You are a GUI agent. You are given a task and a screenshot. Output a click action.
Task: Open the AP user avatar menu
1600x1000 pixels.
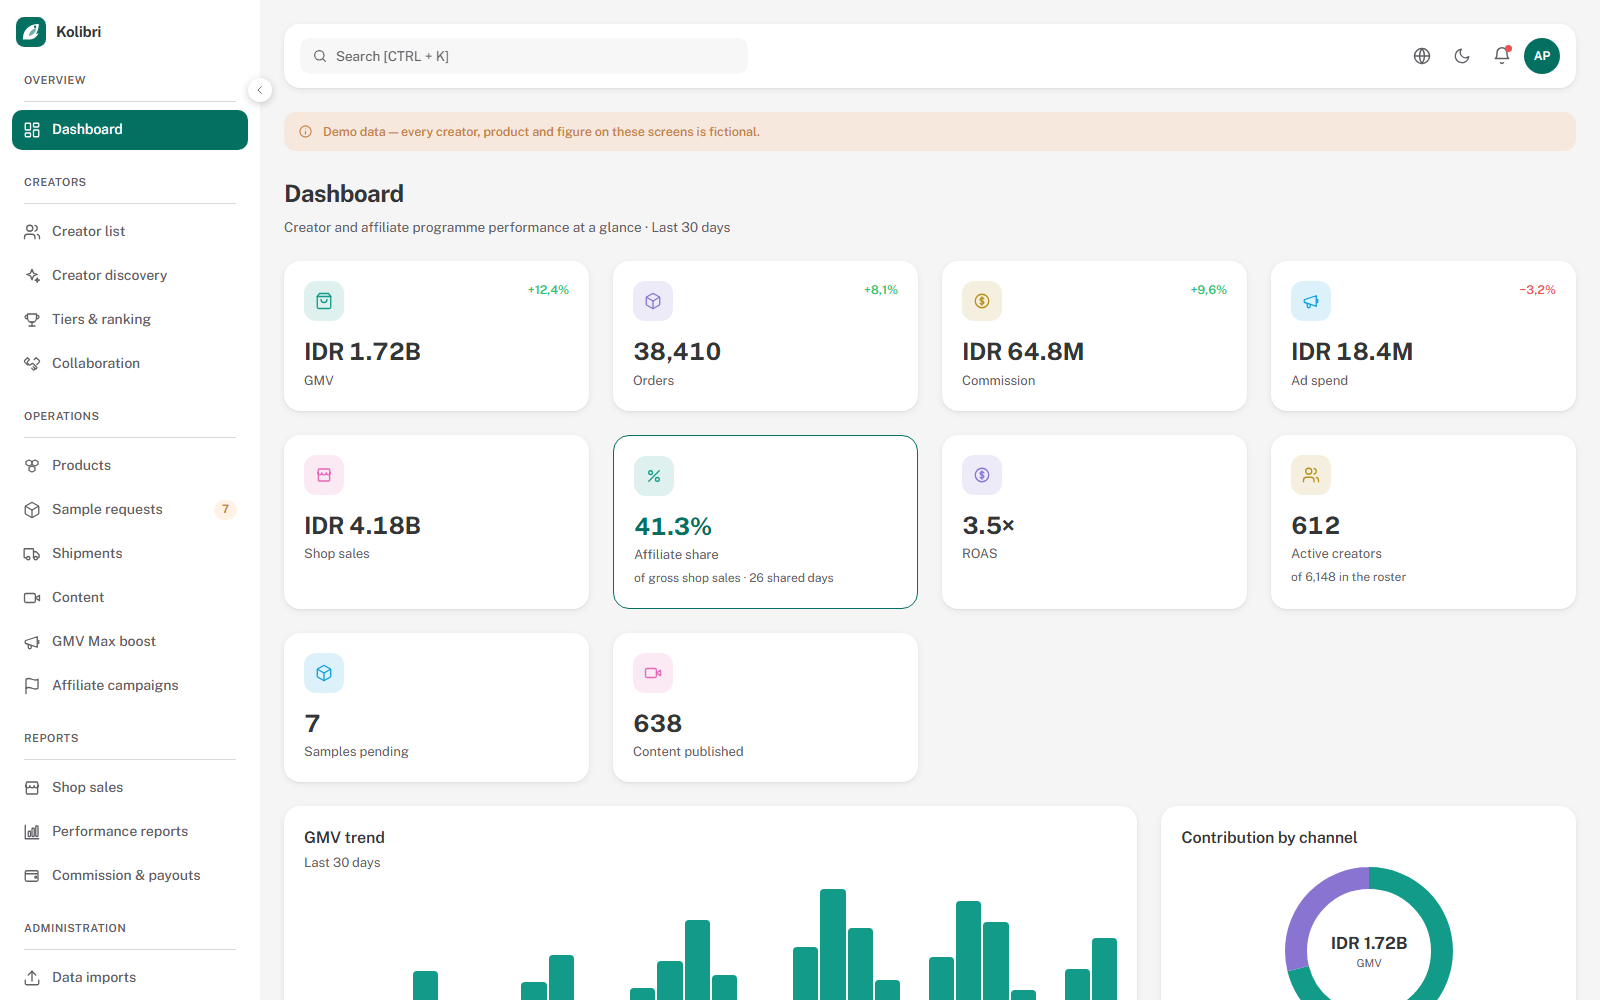click(1542, 56)
